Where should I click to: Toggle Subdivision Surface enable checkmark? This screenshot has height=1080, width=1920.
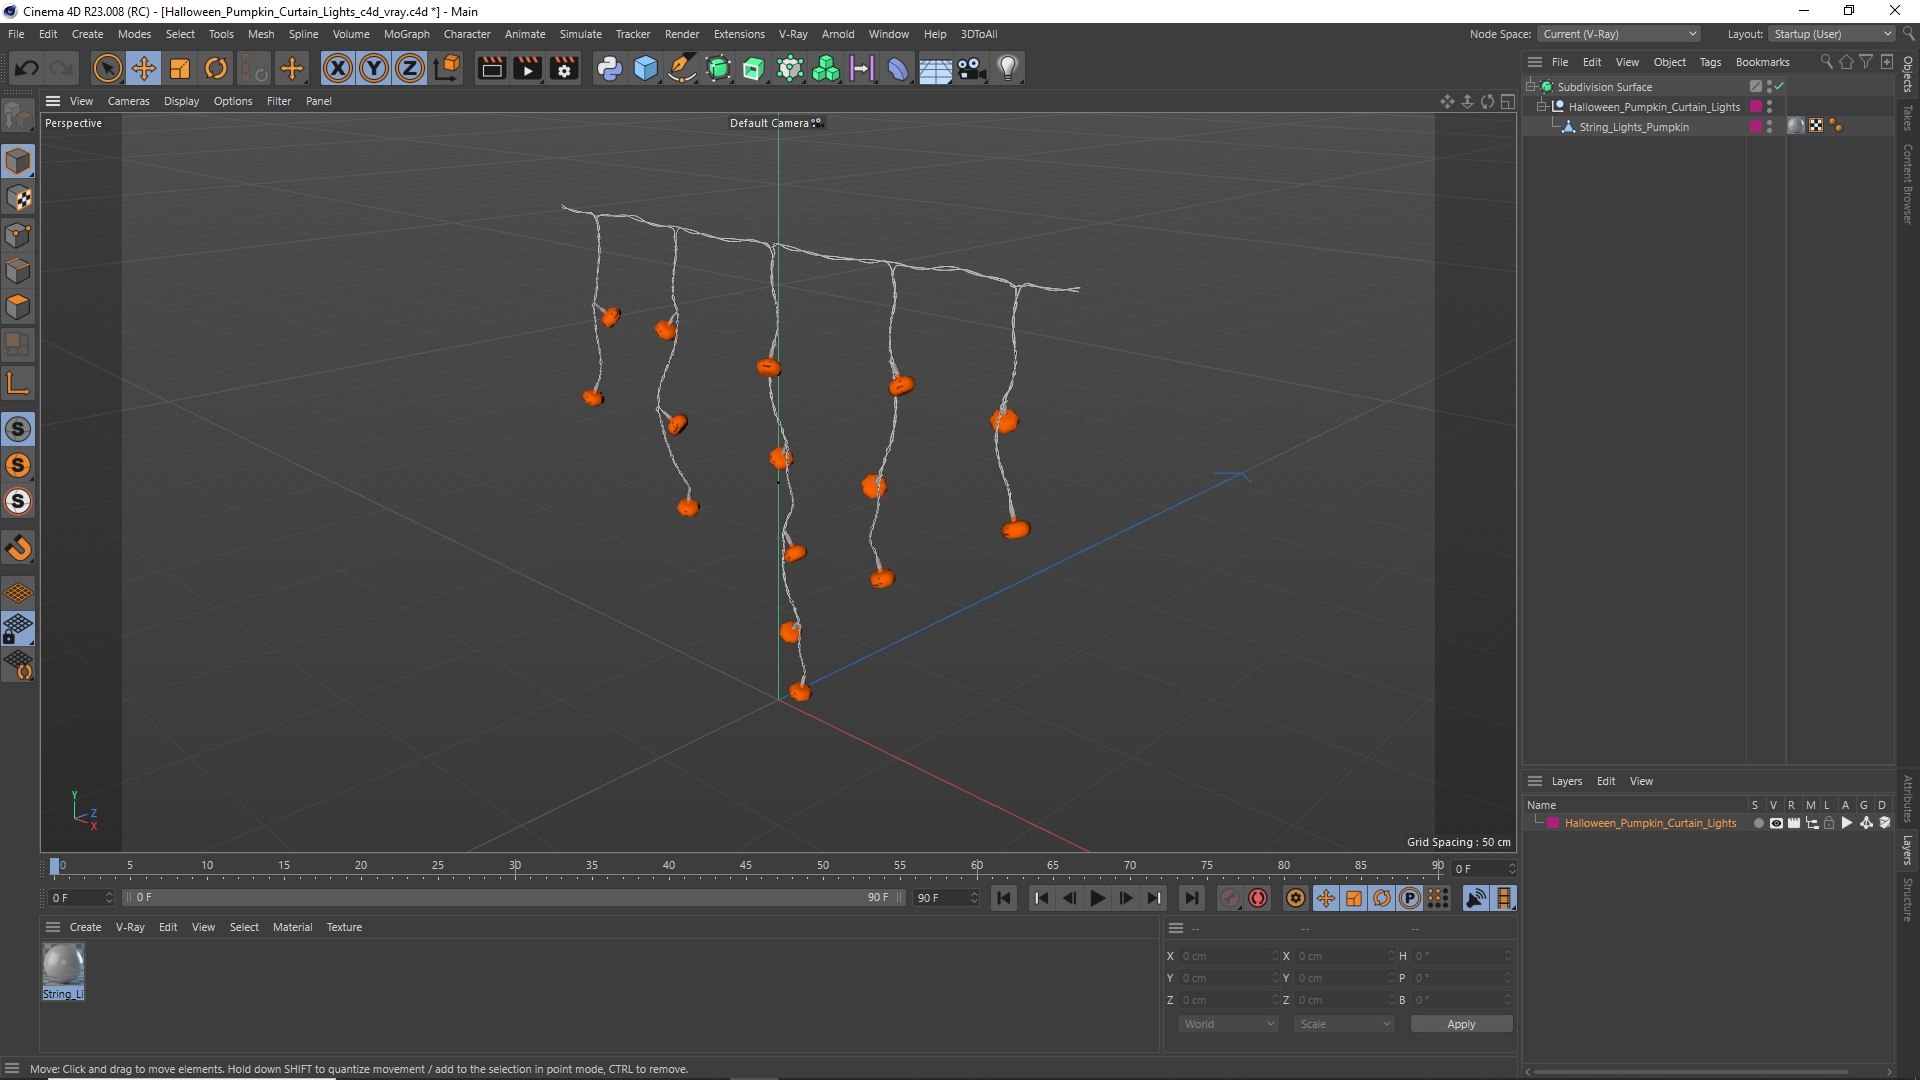point(1780,87)
